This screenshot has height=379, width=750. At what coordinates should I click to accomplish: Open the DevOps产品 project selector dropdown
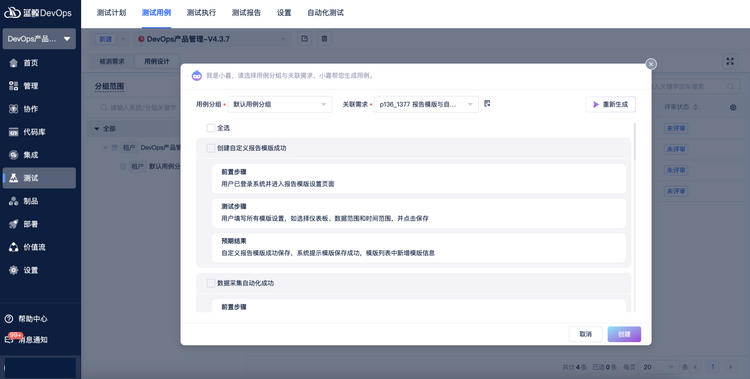pos(39,39)
